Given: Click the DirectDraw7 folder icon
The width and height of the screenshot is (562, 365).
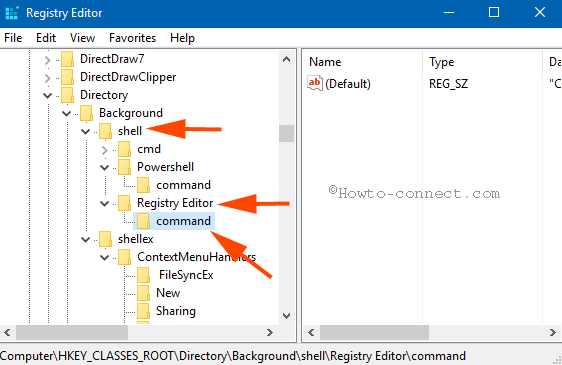Looking at the screenshot, I should tap(67, 59).
